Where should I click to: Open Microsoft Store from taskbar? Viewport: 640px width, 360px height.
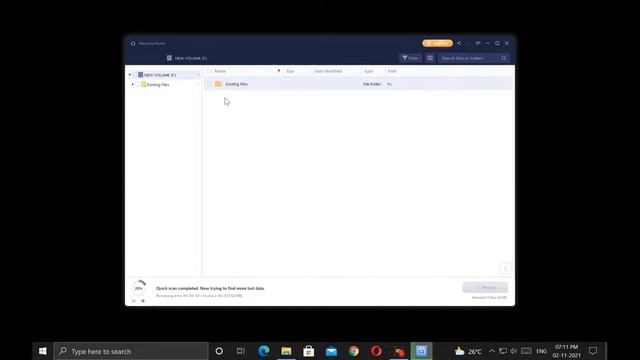(309, 351)
